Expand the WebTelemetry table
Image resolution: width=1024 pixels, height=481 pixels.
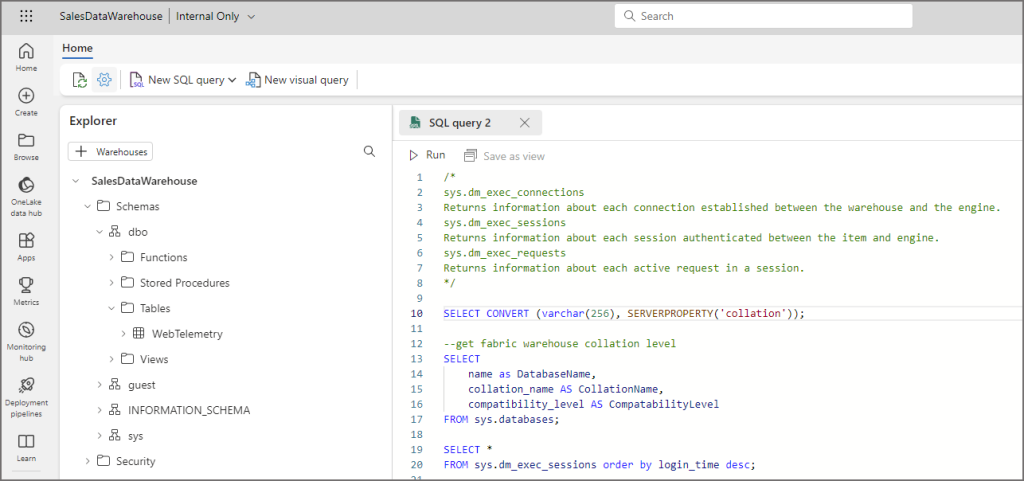click(123, 334)
